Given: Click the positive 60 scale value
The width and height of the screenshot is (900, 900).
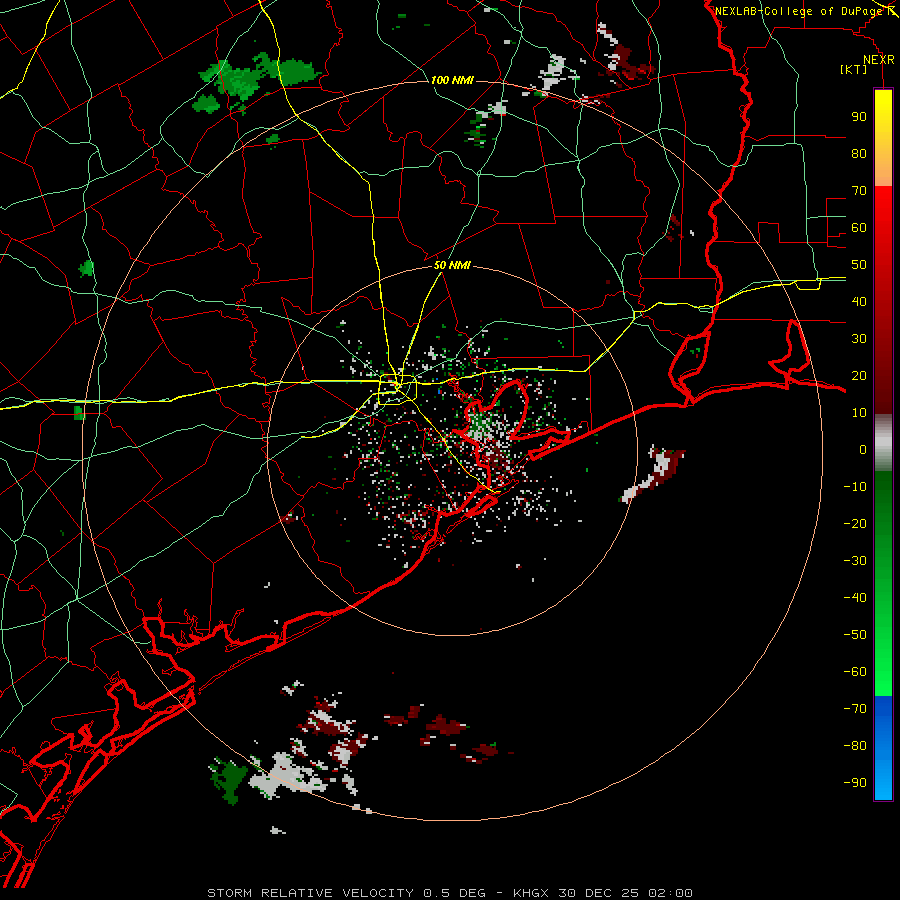Looking at the screenshot, I should click(x=859, y=227).
